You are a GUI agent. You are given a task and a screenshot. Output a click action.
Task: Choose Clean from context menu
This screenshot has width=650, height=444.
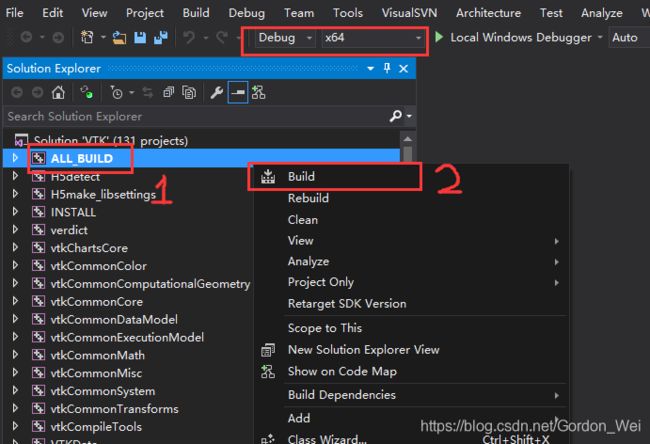click(x=303, y=220)
